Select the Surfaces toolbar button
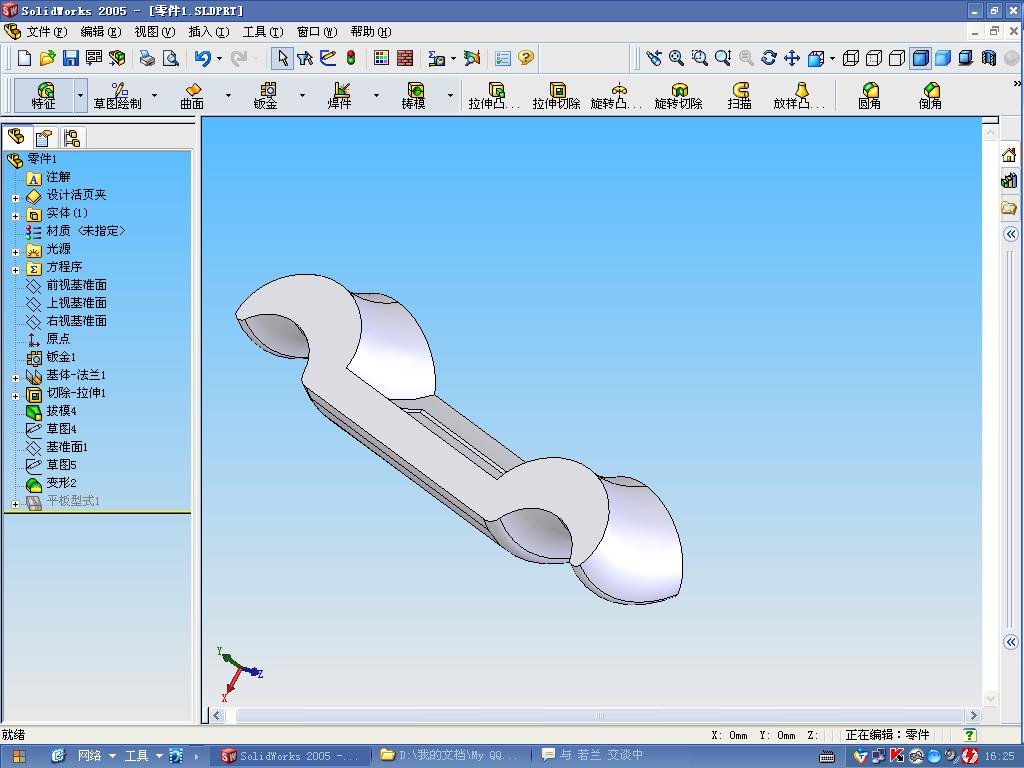The image size is (1024, 768). 192,95
